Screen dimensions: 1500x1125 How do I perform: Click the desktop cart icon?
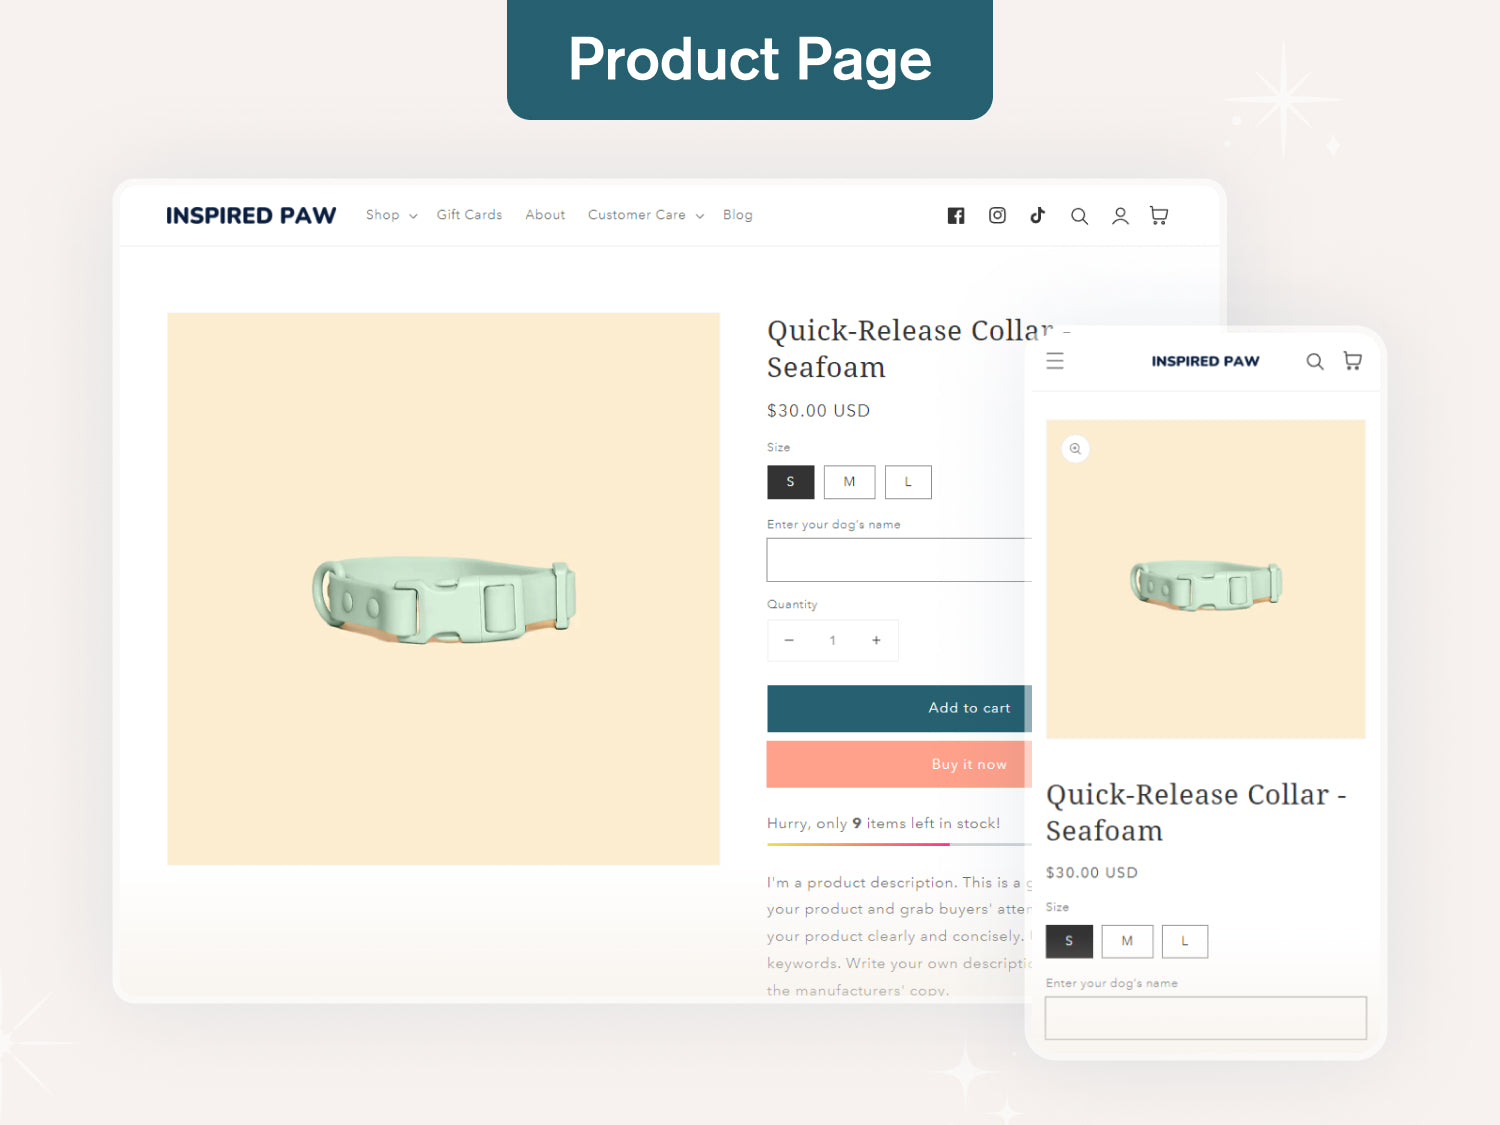(x=1158, y=215)
